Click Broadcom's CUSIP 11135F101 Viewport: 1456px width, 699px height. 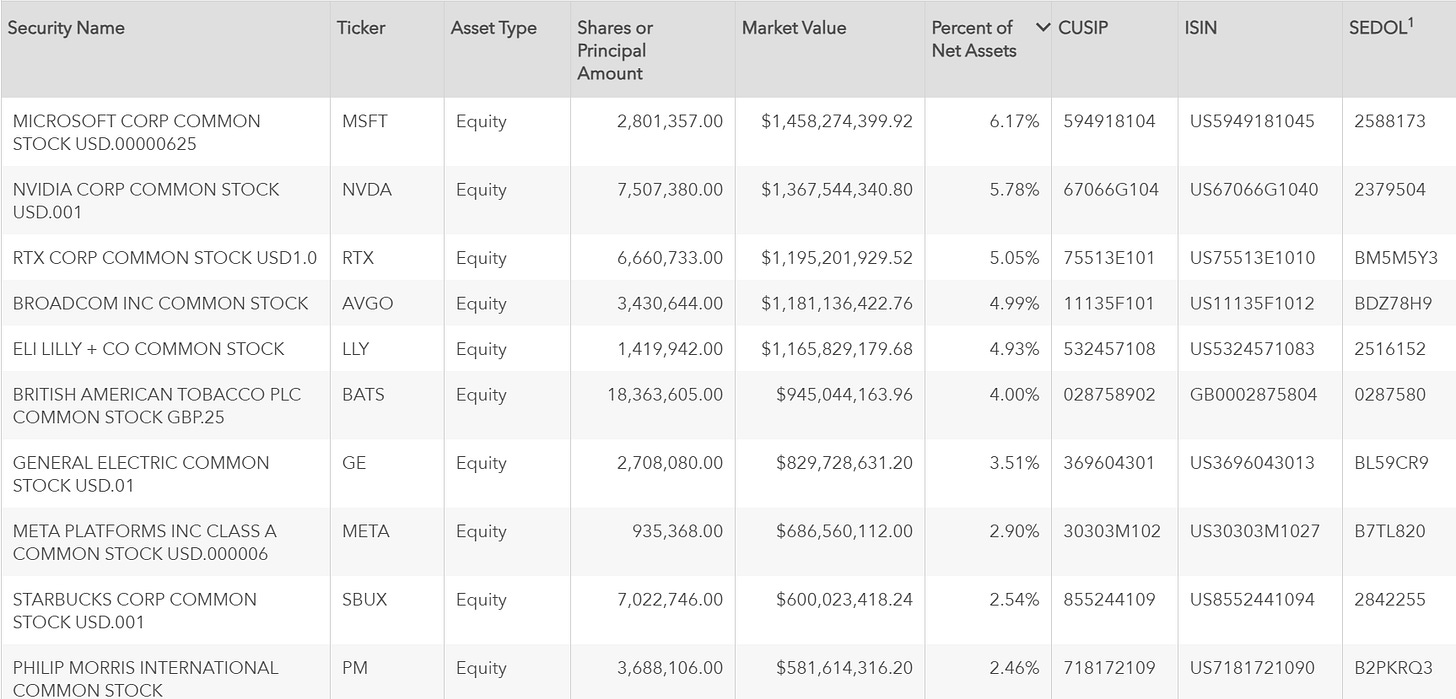(1109, 303)
